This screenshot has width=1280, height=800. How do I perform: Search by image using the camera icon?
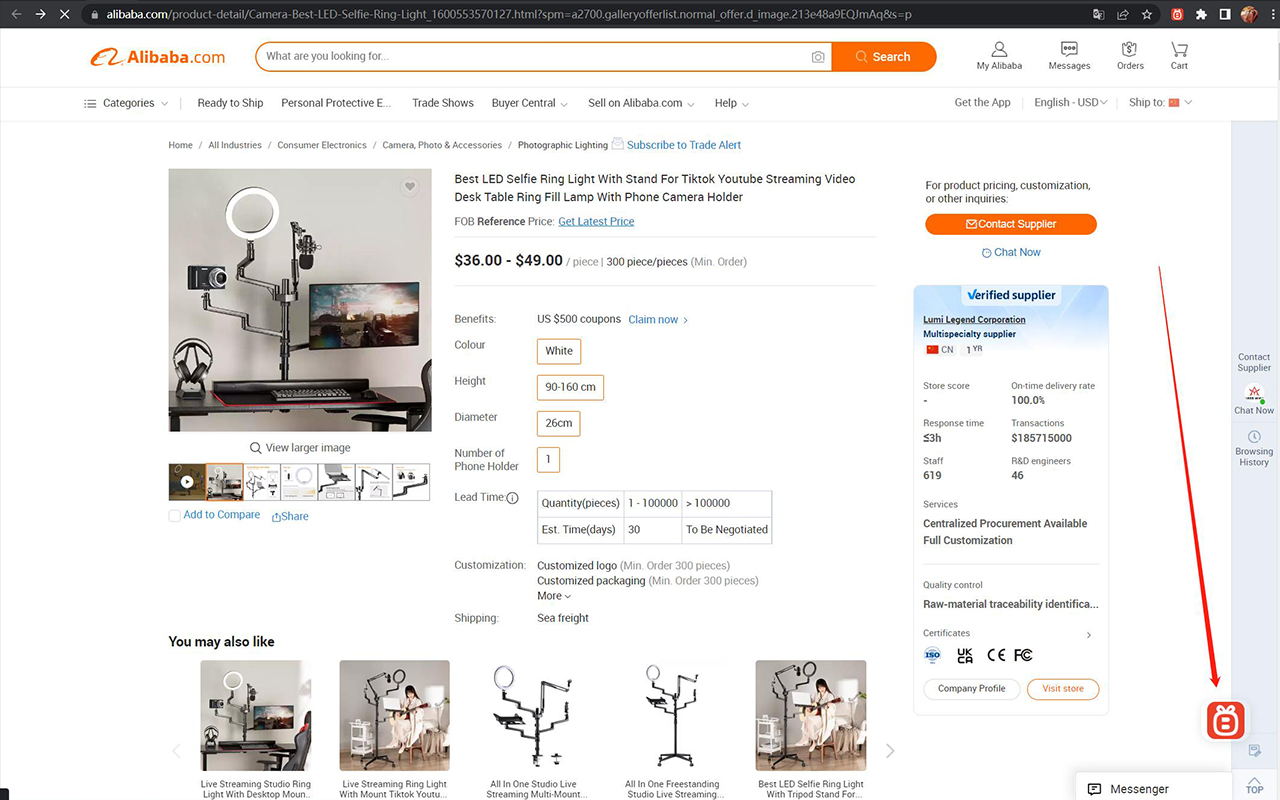pos(818,57)
